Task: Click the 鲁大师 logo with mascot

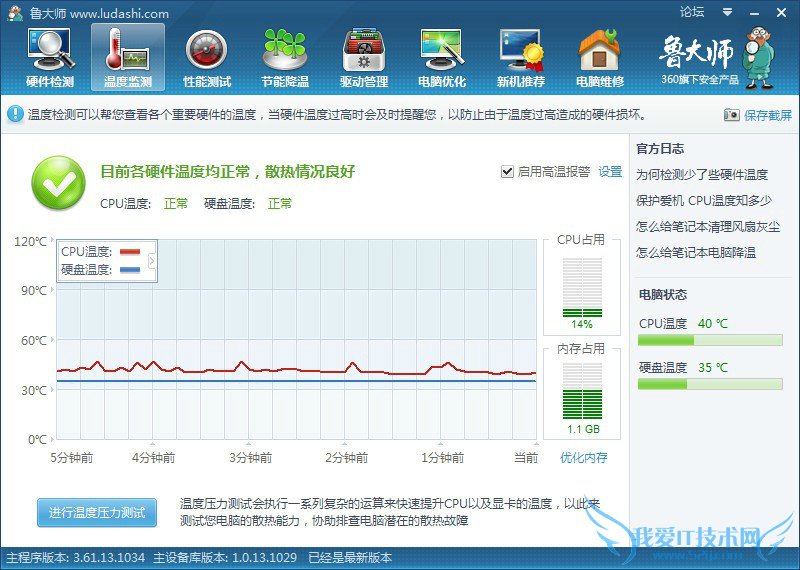Action: click(717, 57)
